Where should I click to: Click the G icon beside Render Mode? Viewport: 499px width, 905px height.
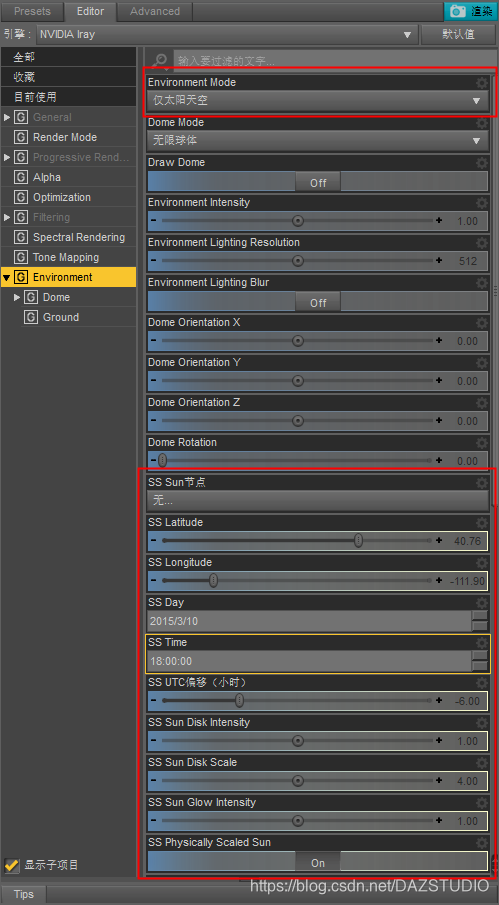coord(21,137)
